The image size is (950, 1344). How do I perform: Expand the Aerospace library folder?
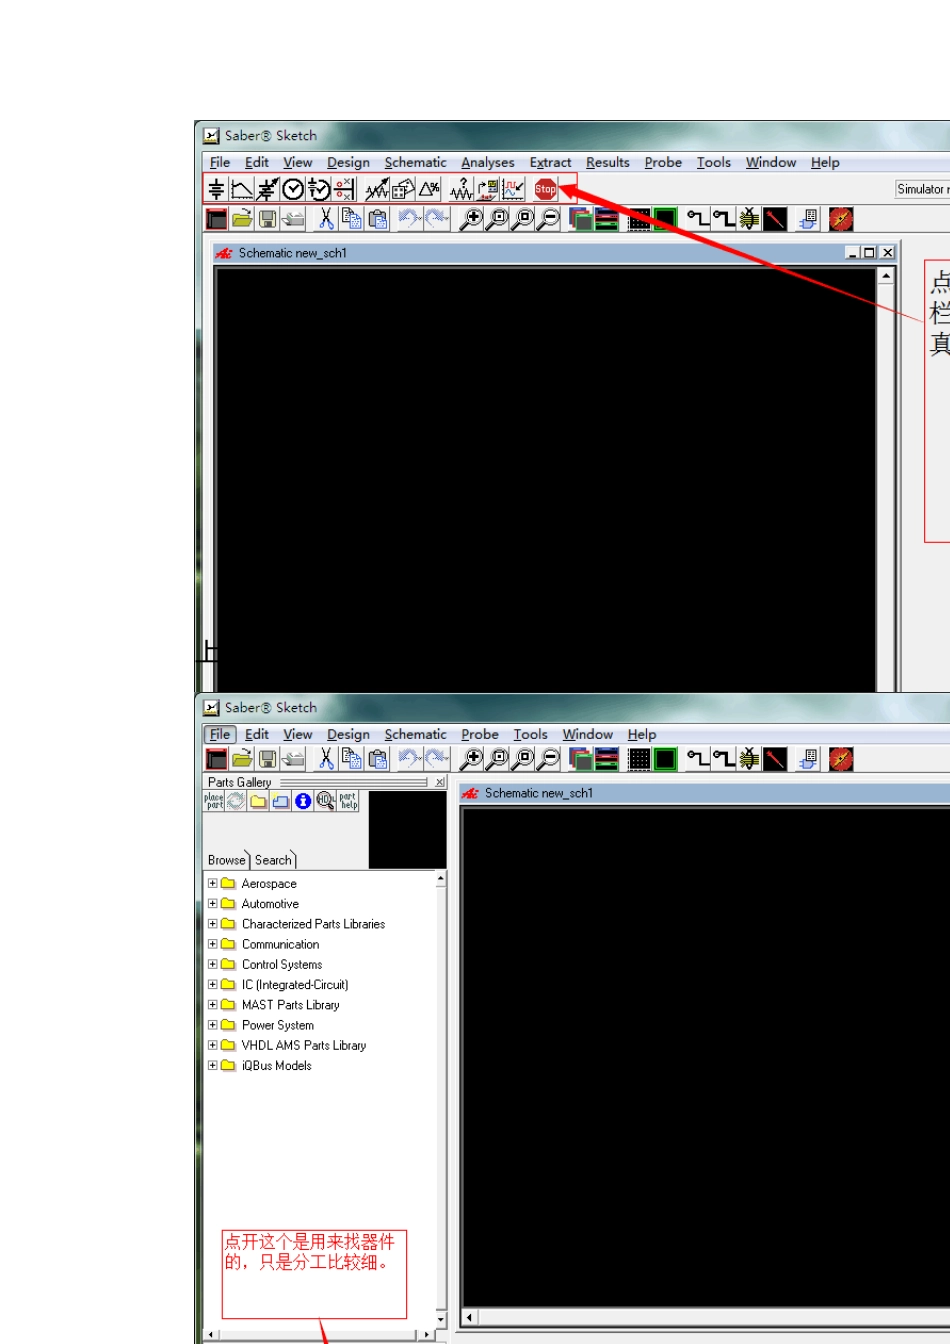212,883
